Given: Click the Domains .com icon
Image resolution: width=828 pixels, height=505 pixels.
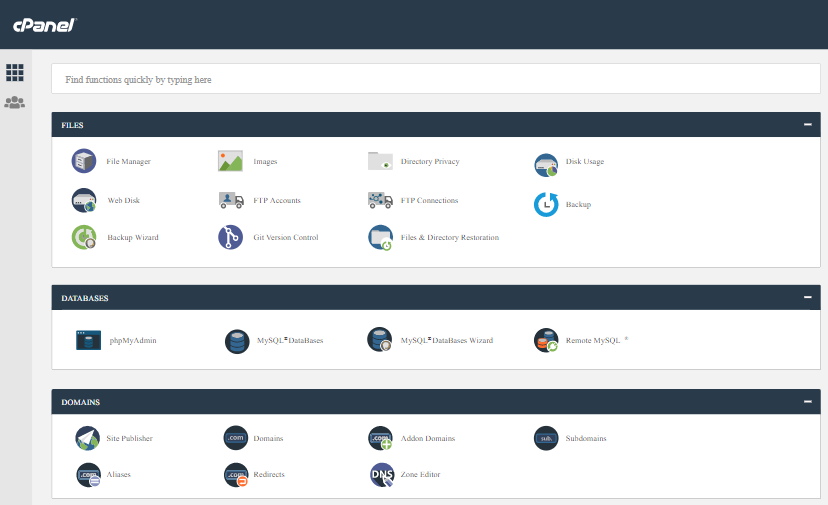Looking at the screenshot, I should (236, 438).
